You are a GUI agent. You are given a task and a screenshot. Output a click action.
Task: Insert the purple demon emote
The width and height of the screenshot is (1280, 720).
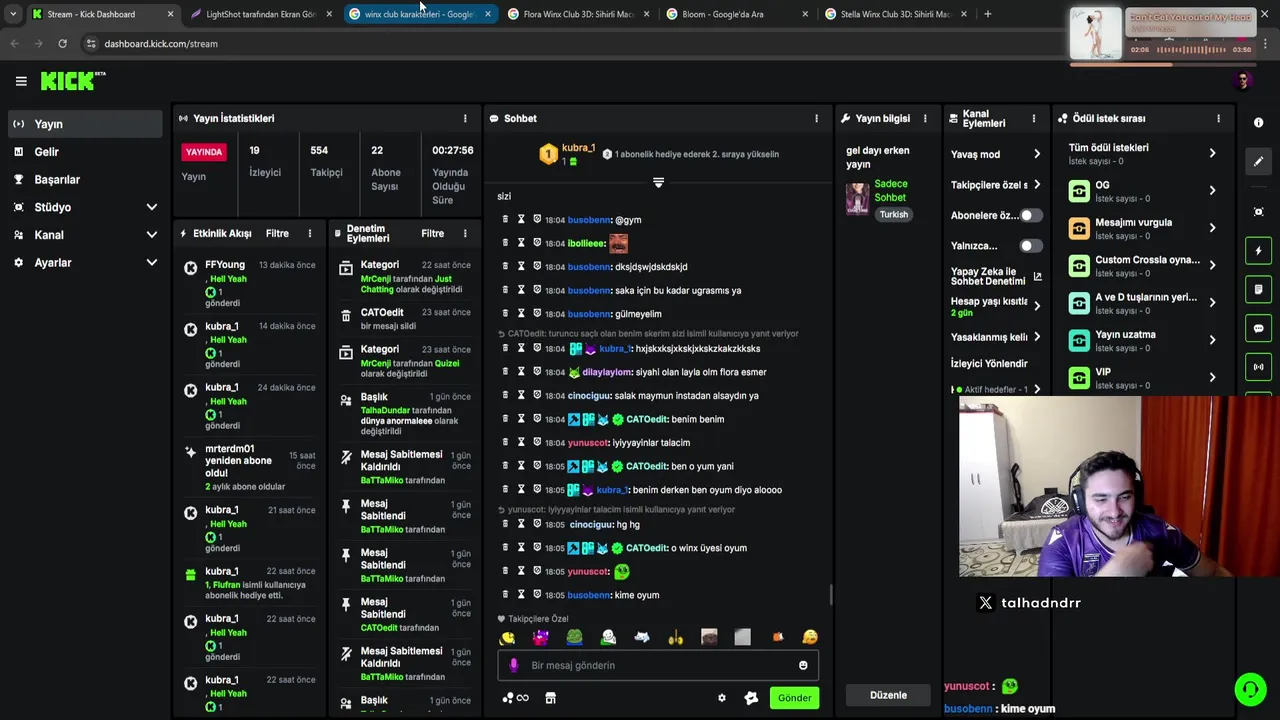[x=541, y=637]
